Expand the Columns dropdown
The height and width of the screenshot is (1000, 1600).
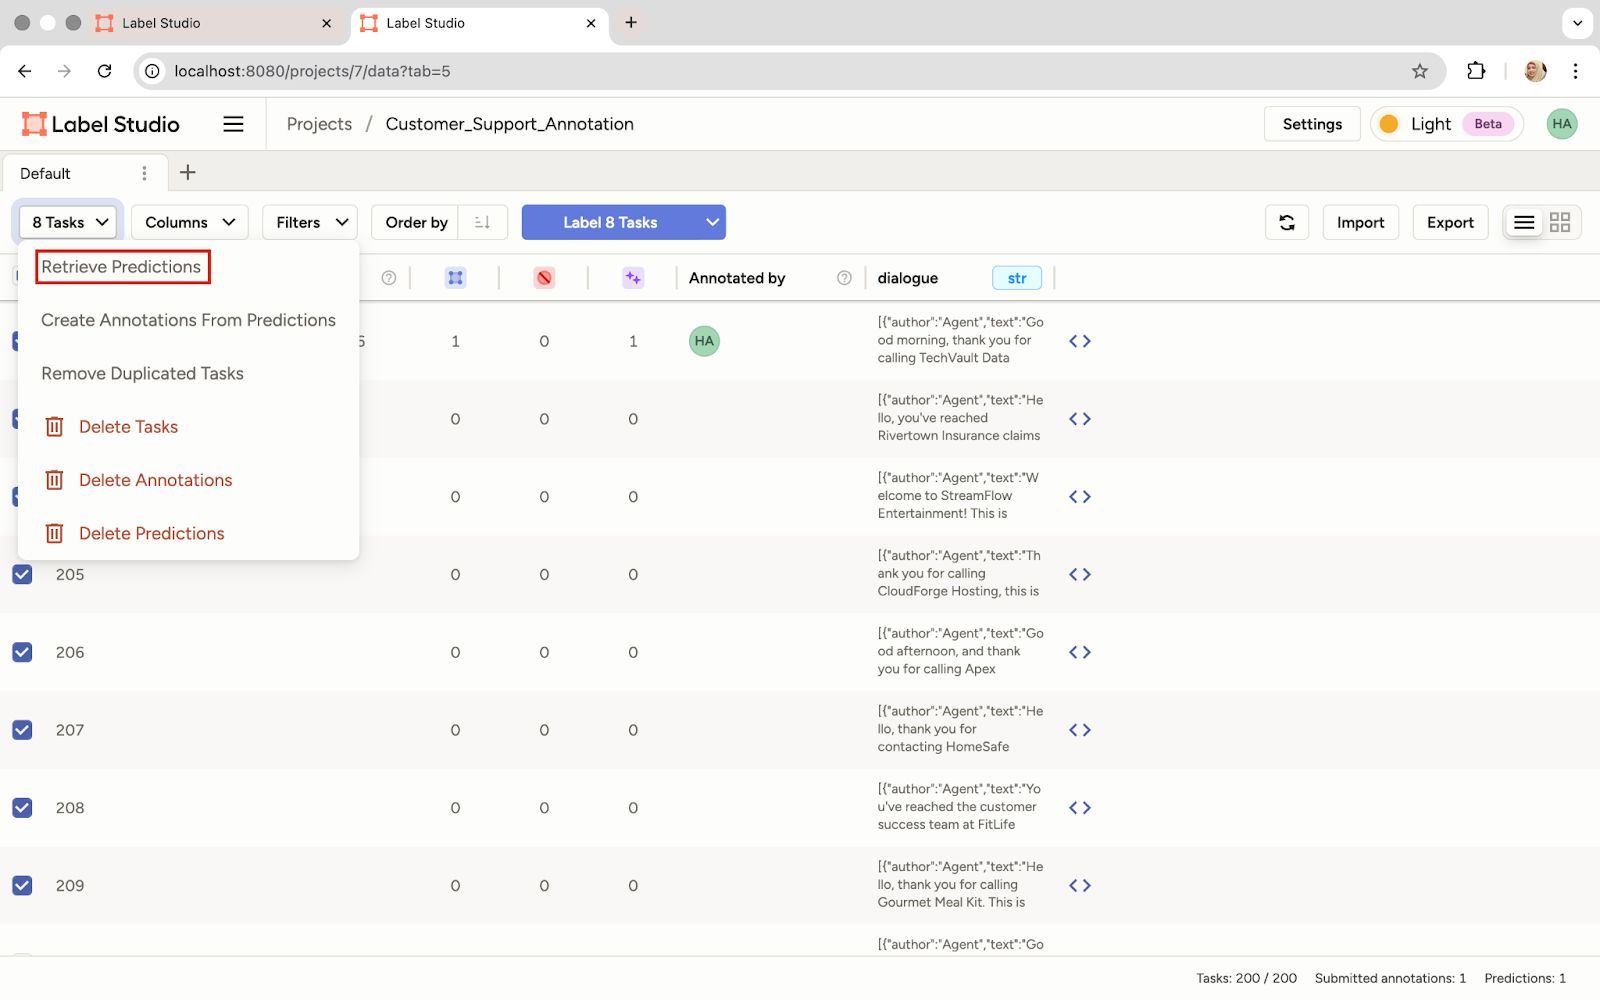click(x=189, y=222)
